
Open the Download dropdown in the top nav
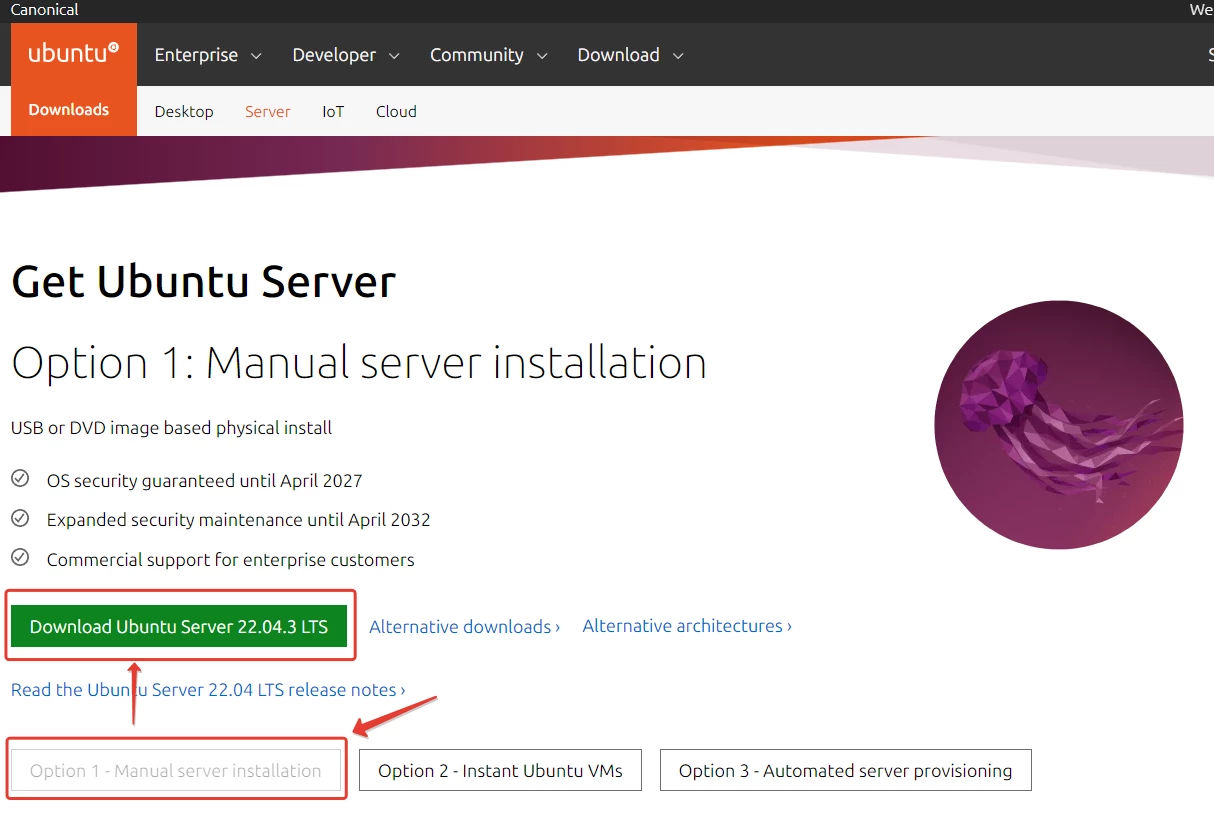(630, 55)
